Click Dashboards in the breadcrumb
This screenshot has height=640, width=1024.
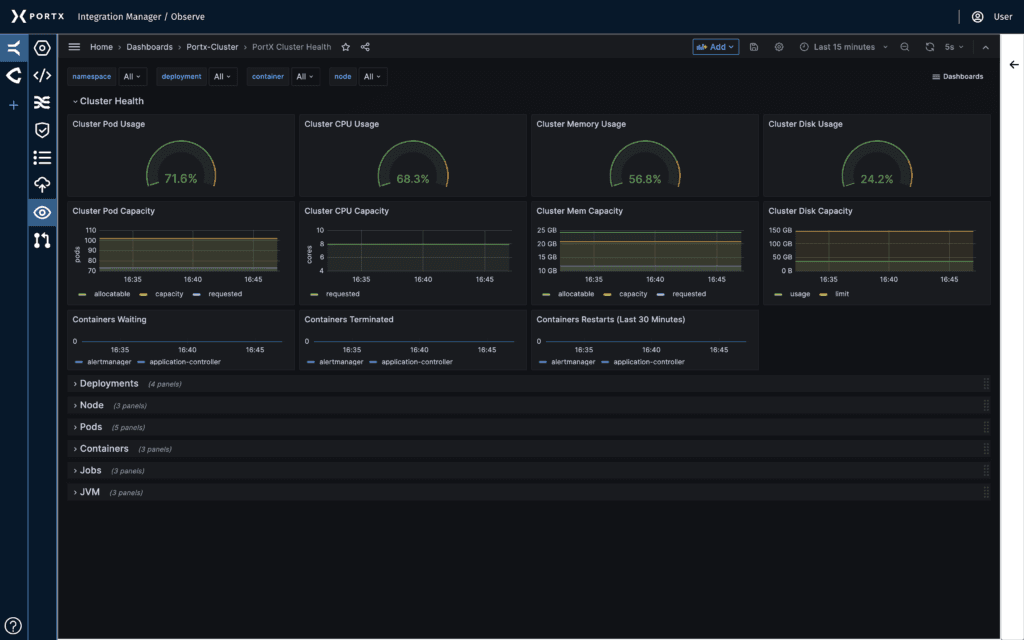(x=149, y=47)
